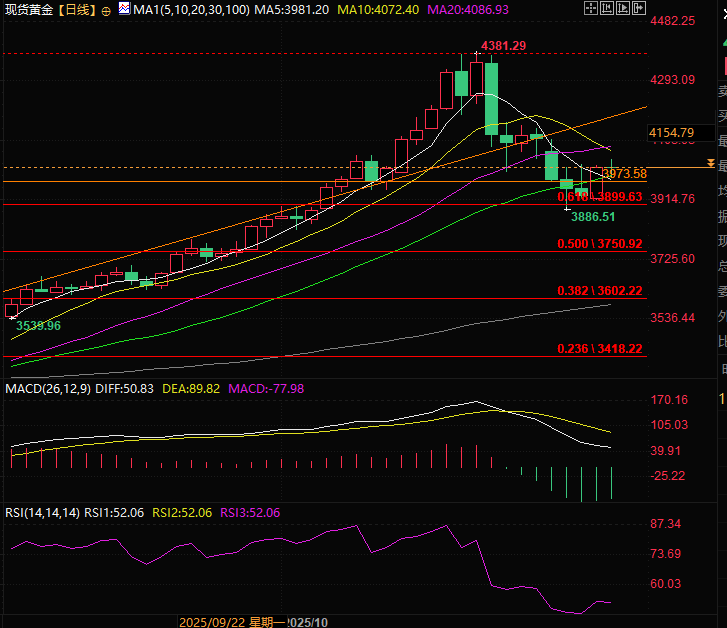727x628 pixels.
Task: Select the 0.618 \ 3899.63 Fibonacci label
Action: point(599,197)
